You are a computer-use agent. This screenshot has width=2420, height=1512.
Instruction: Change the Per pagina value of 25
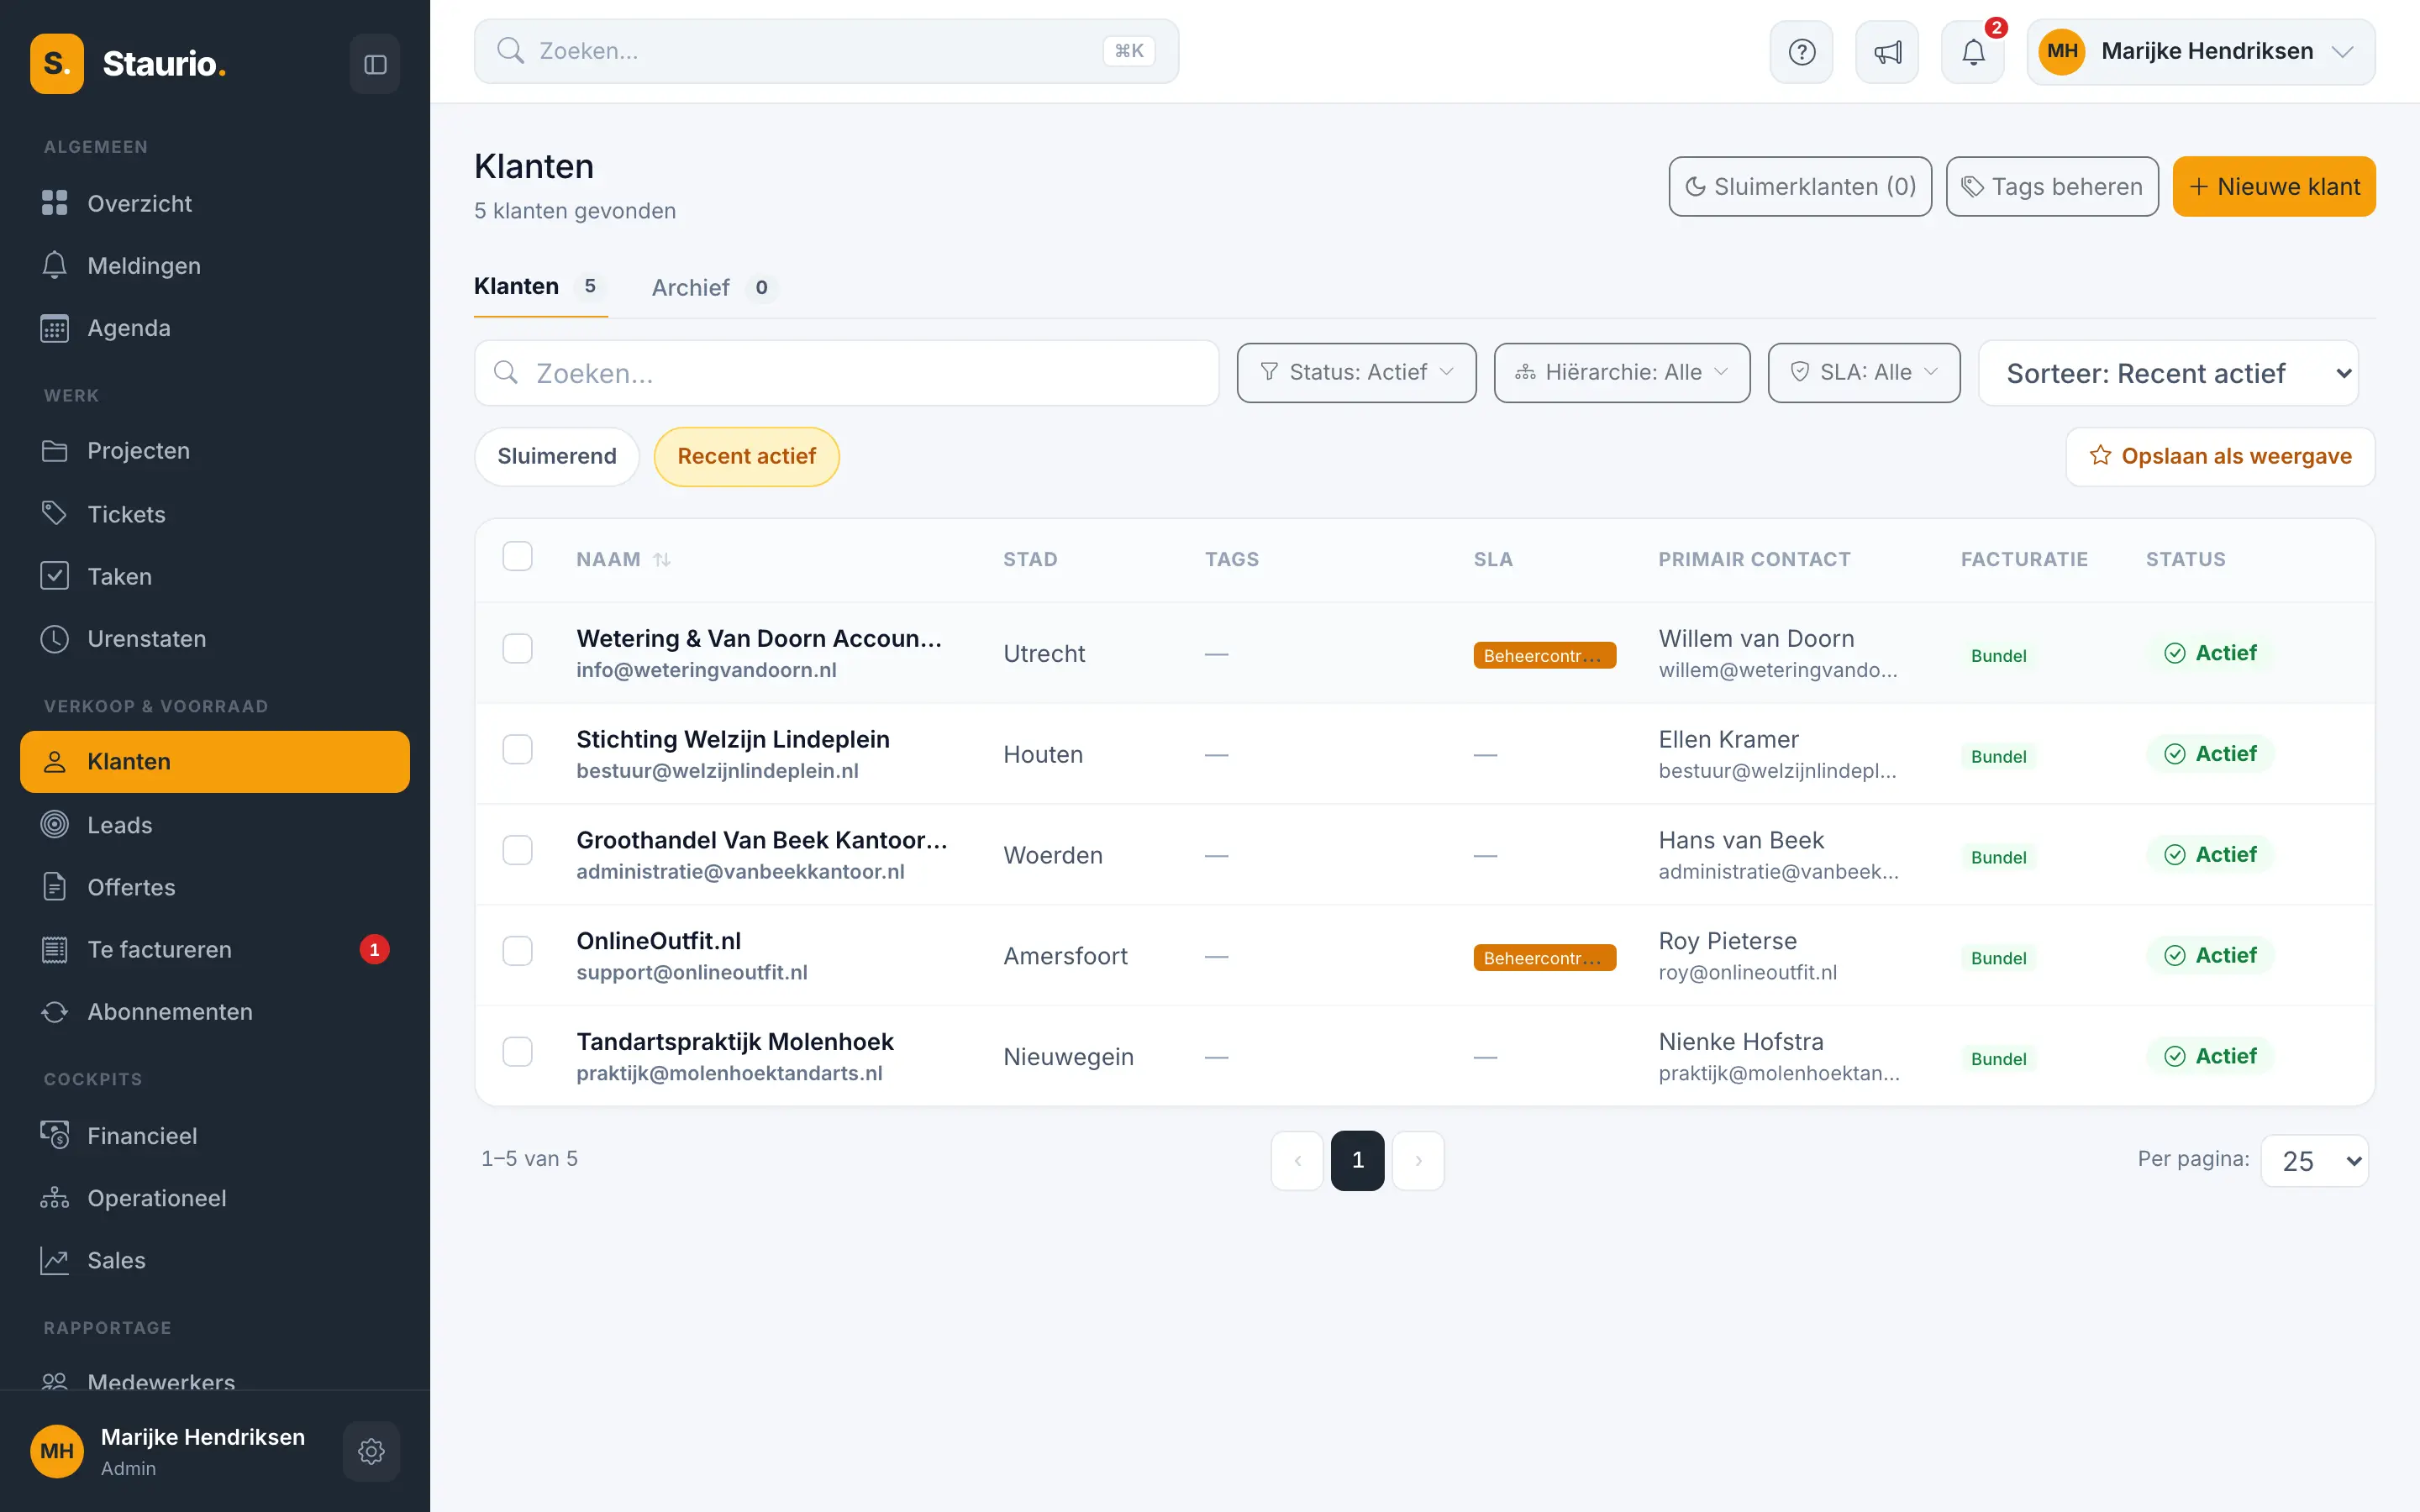2314,1160
